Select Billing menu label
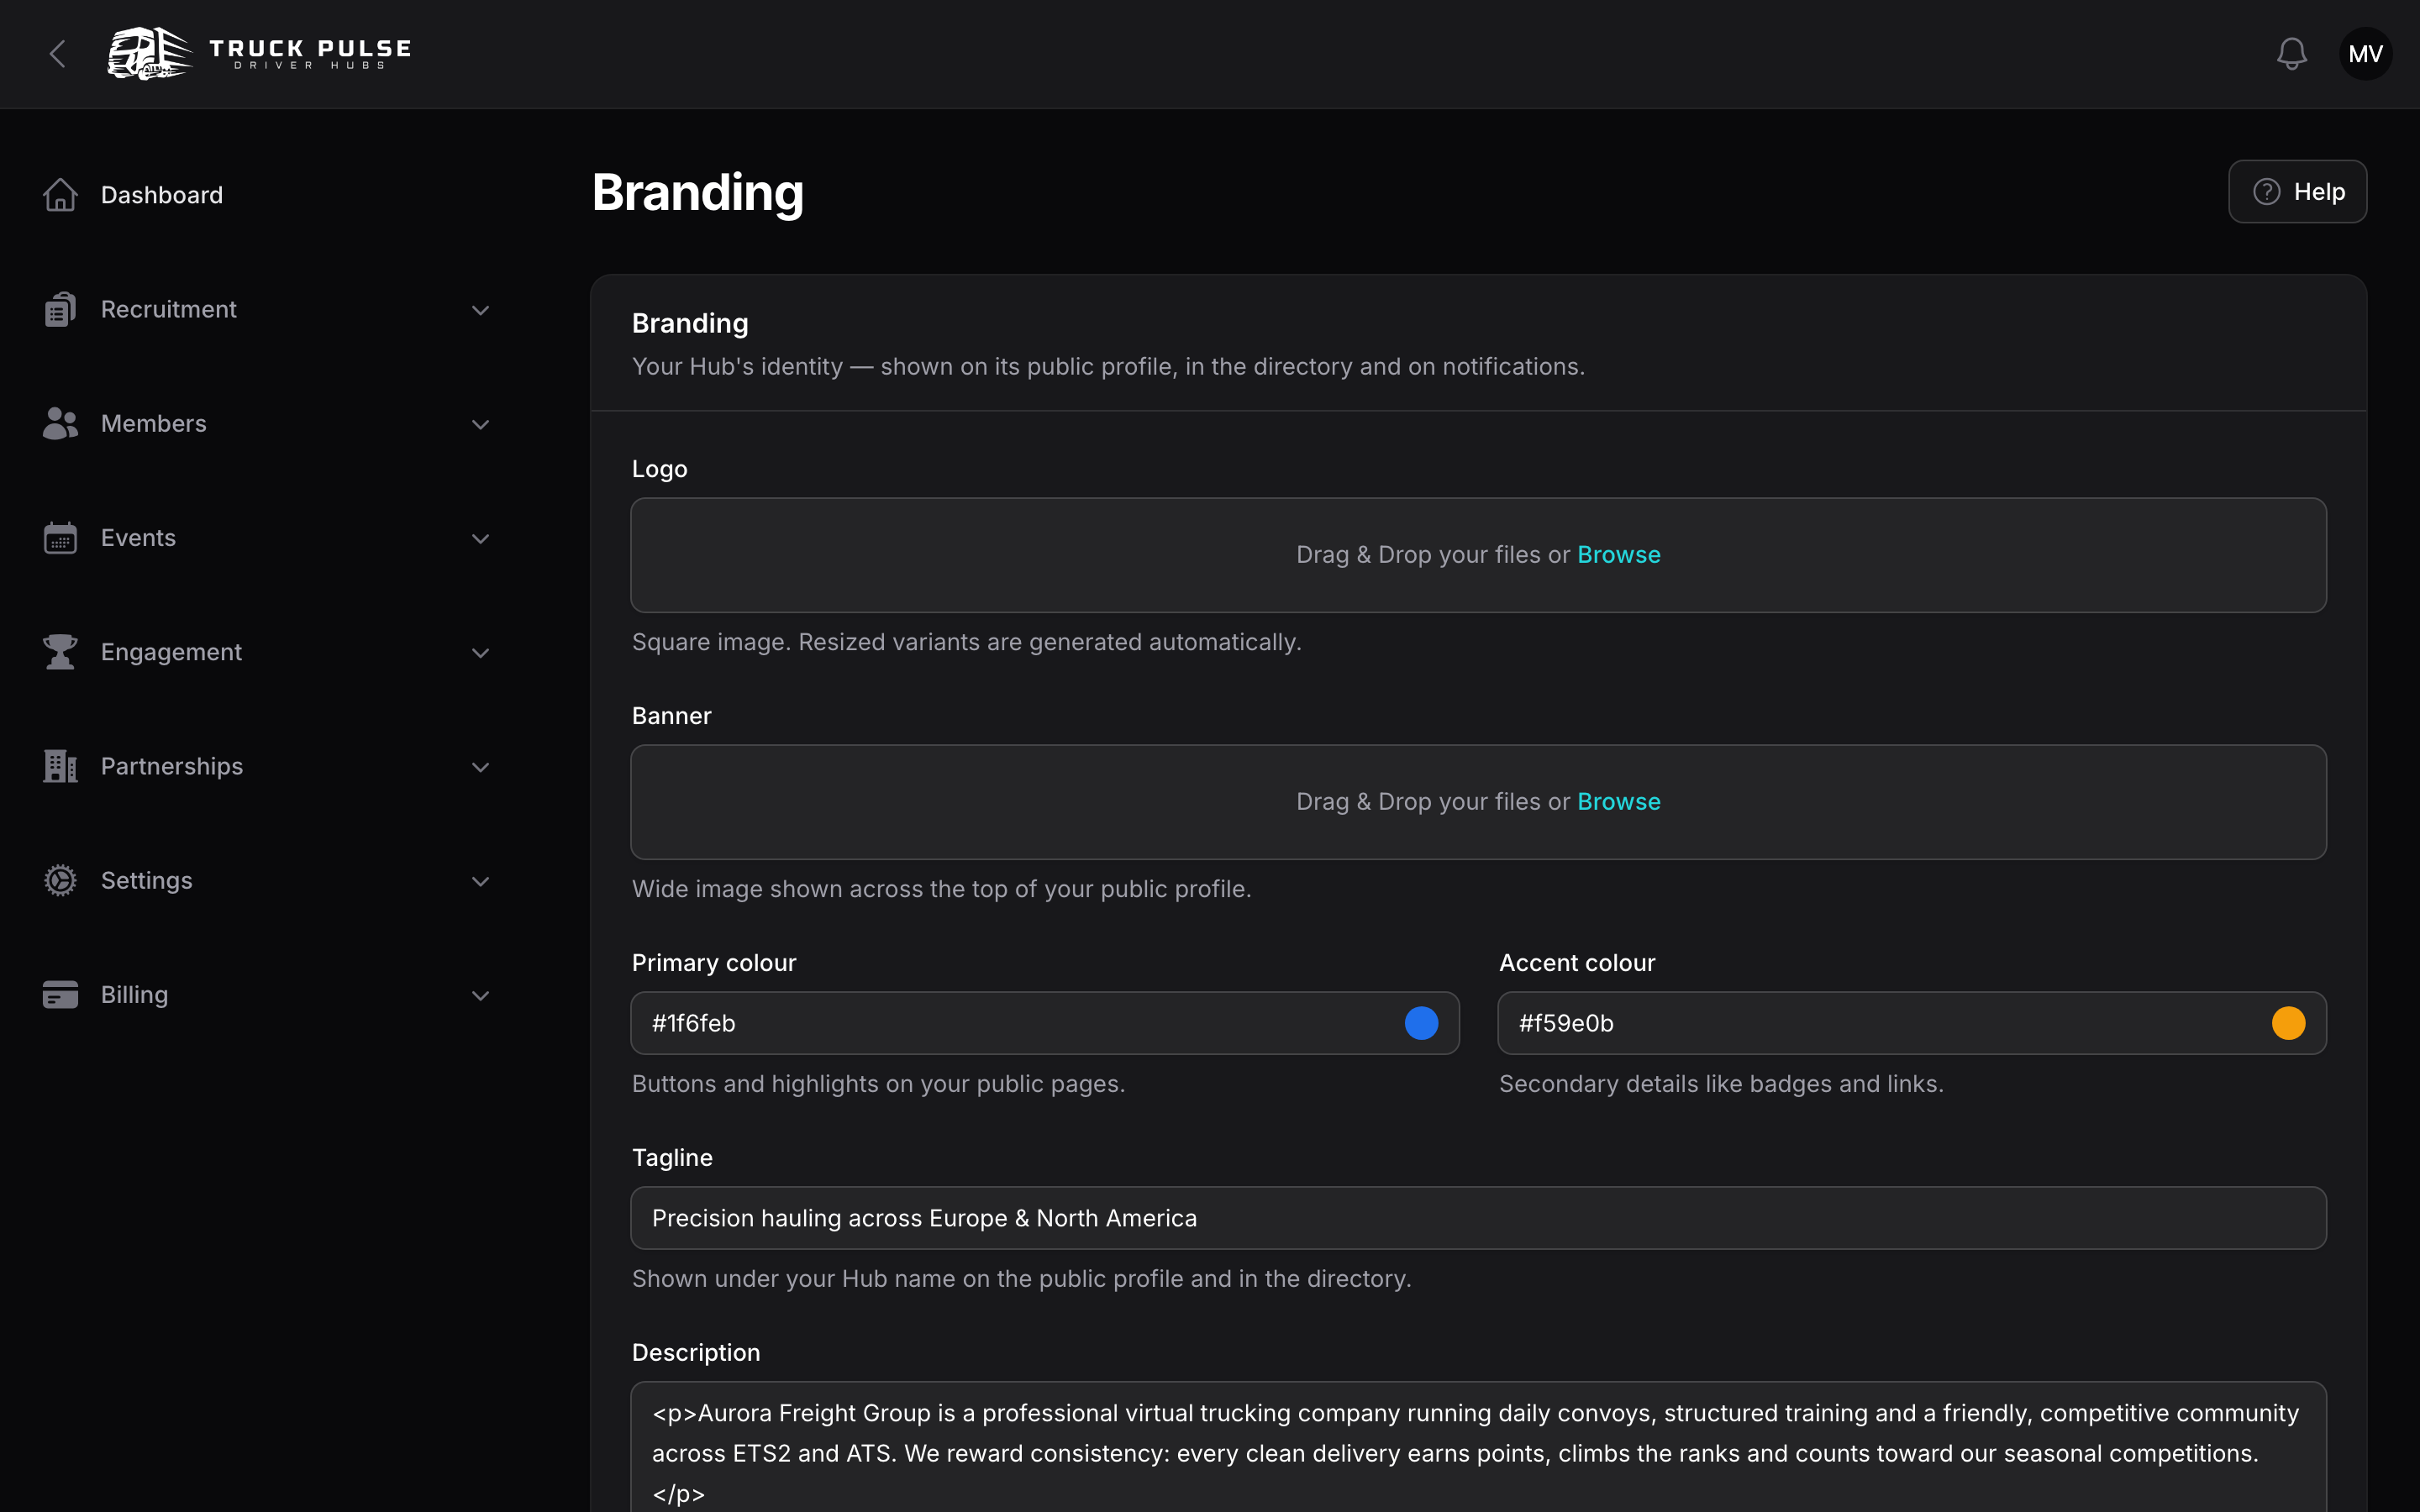Viewport: 2420px width, 1512px height. point(134,995)
